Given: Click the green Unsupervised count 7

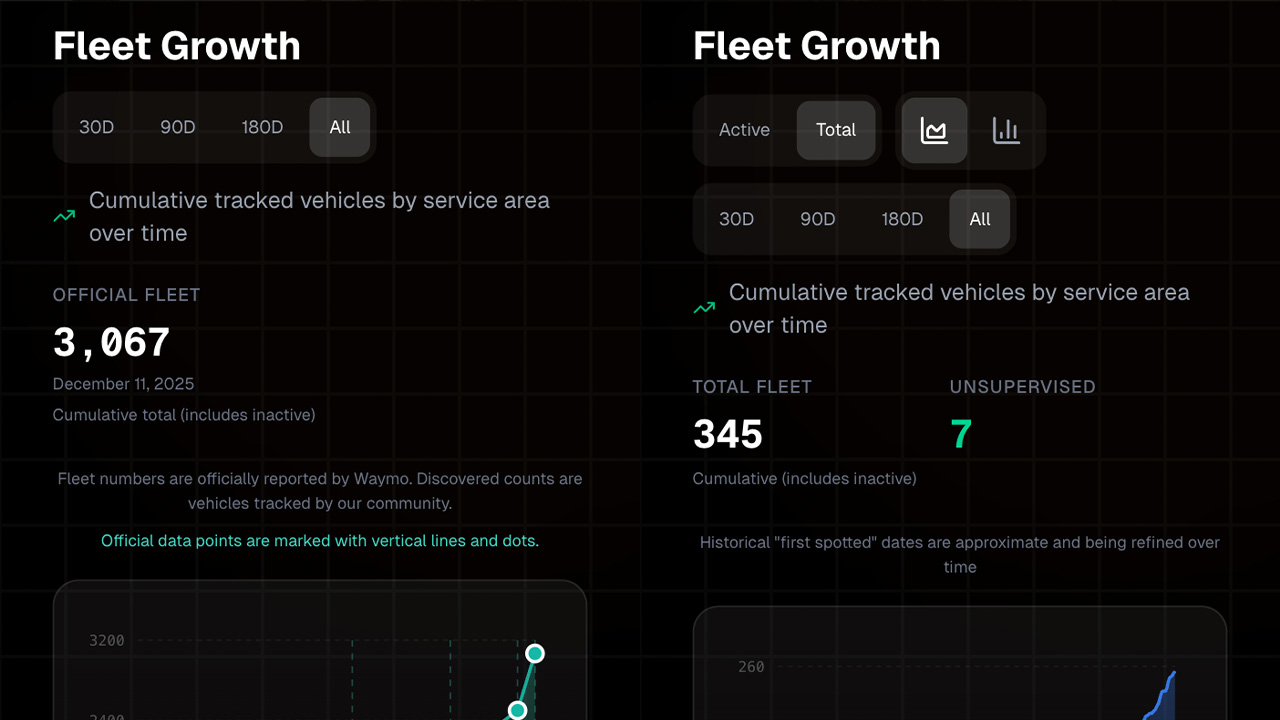Looking at the screenshot, I should pyautogui.click(x=961, y=435).
